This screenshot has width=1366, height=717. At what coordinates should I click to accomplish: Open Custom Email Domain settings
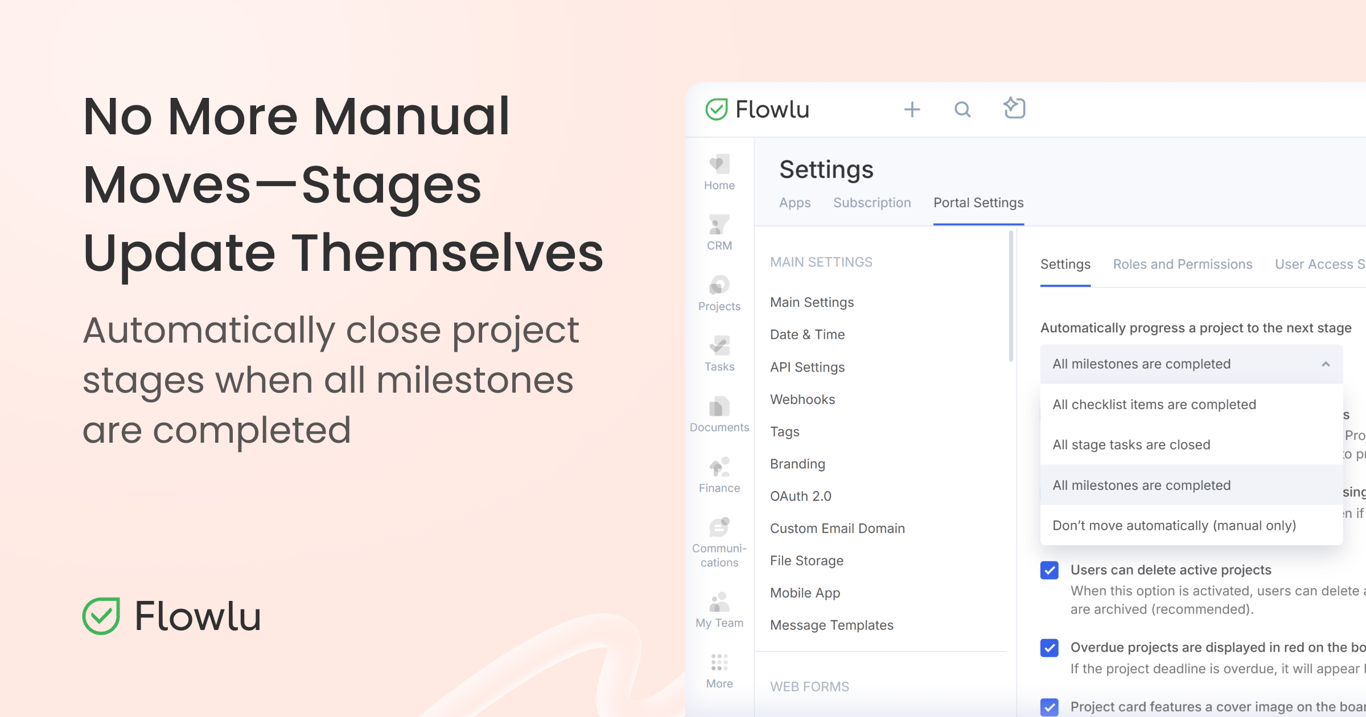(x=837, y=528)
